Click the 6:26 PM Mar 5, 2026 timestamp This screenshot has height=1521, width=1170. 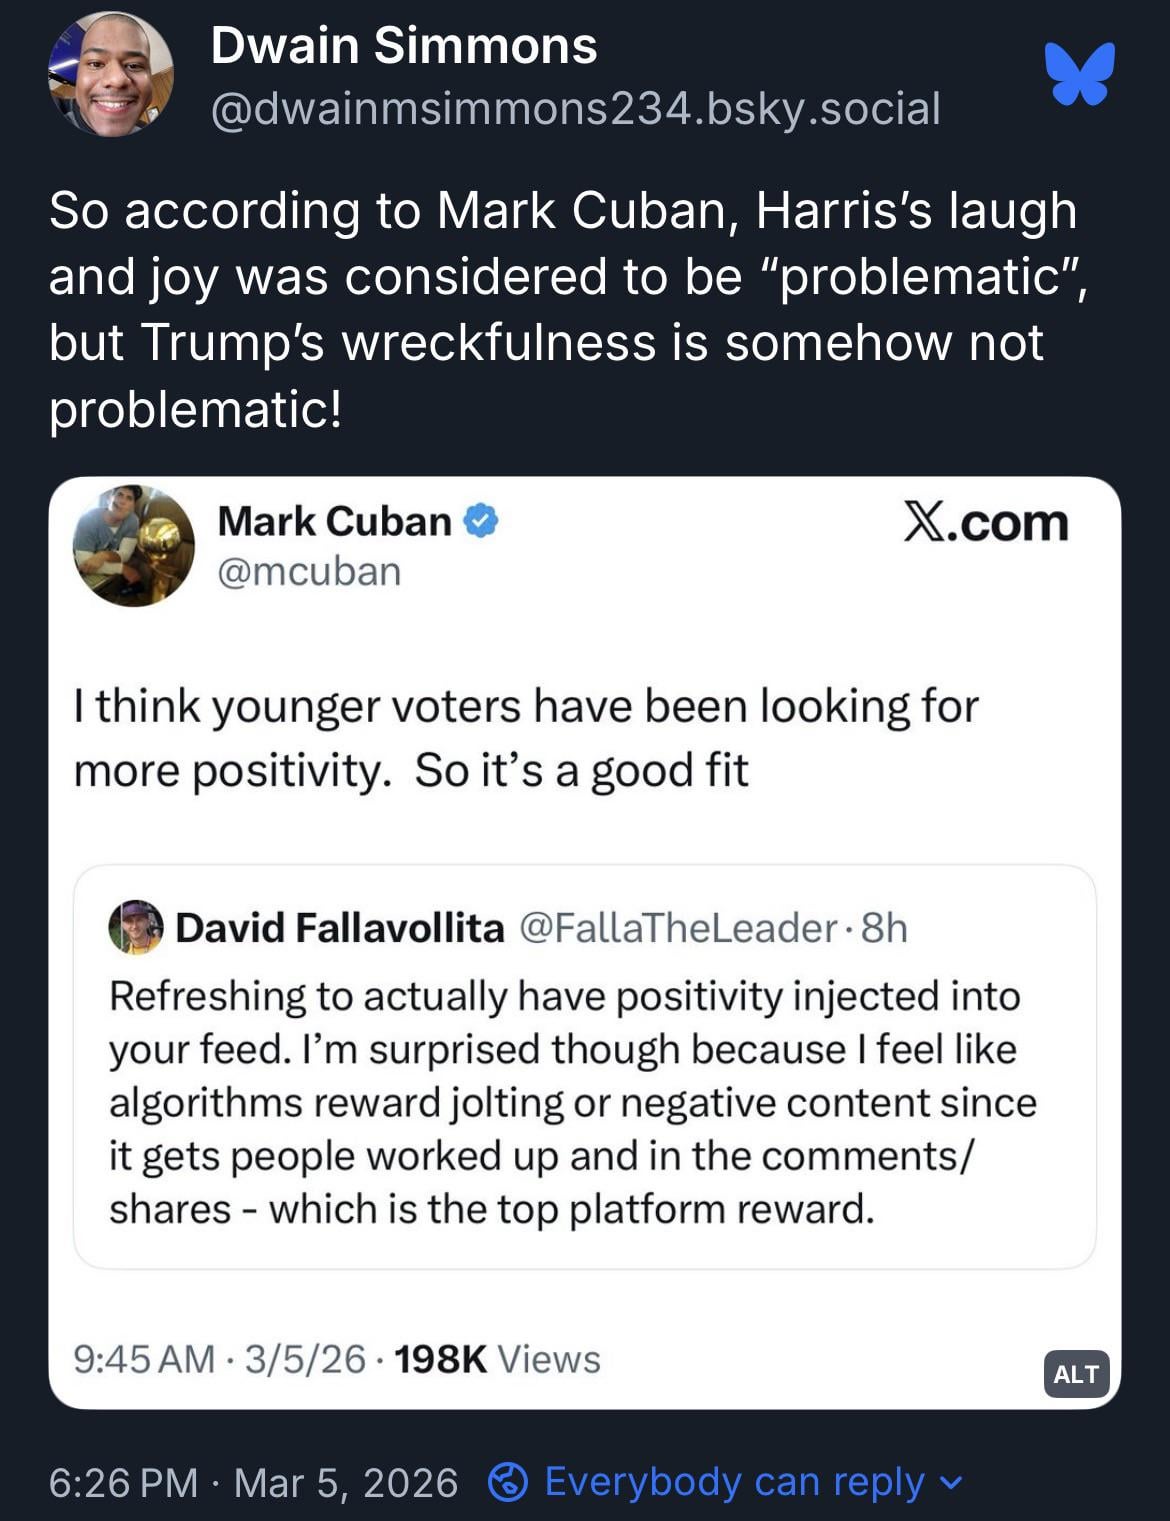(253, 1482)
